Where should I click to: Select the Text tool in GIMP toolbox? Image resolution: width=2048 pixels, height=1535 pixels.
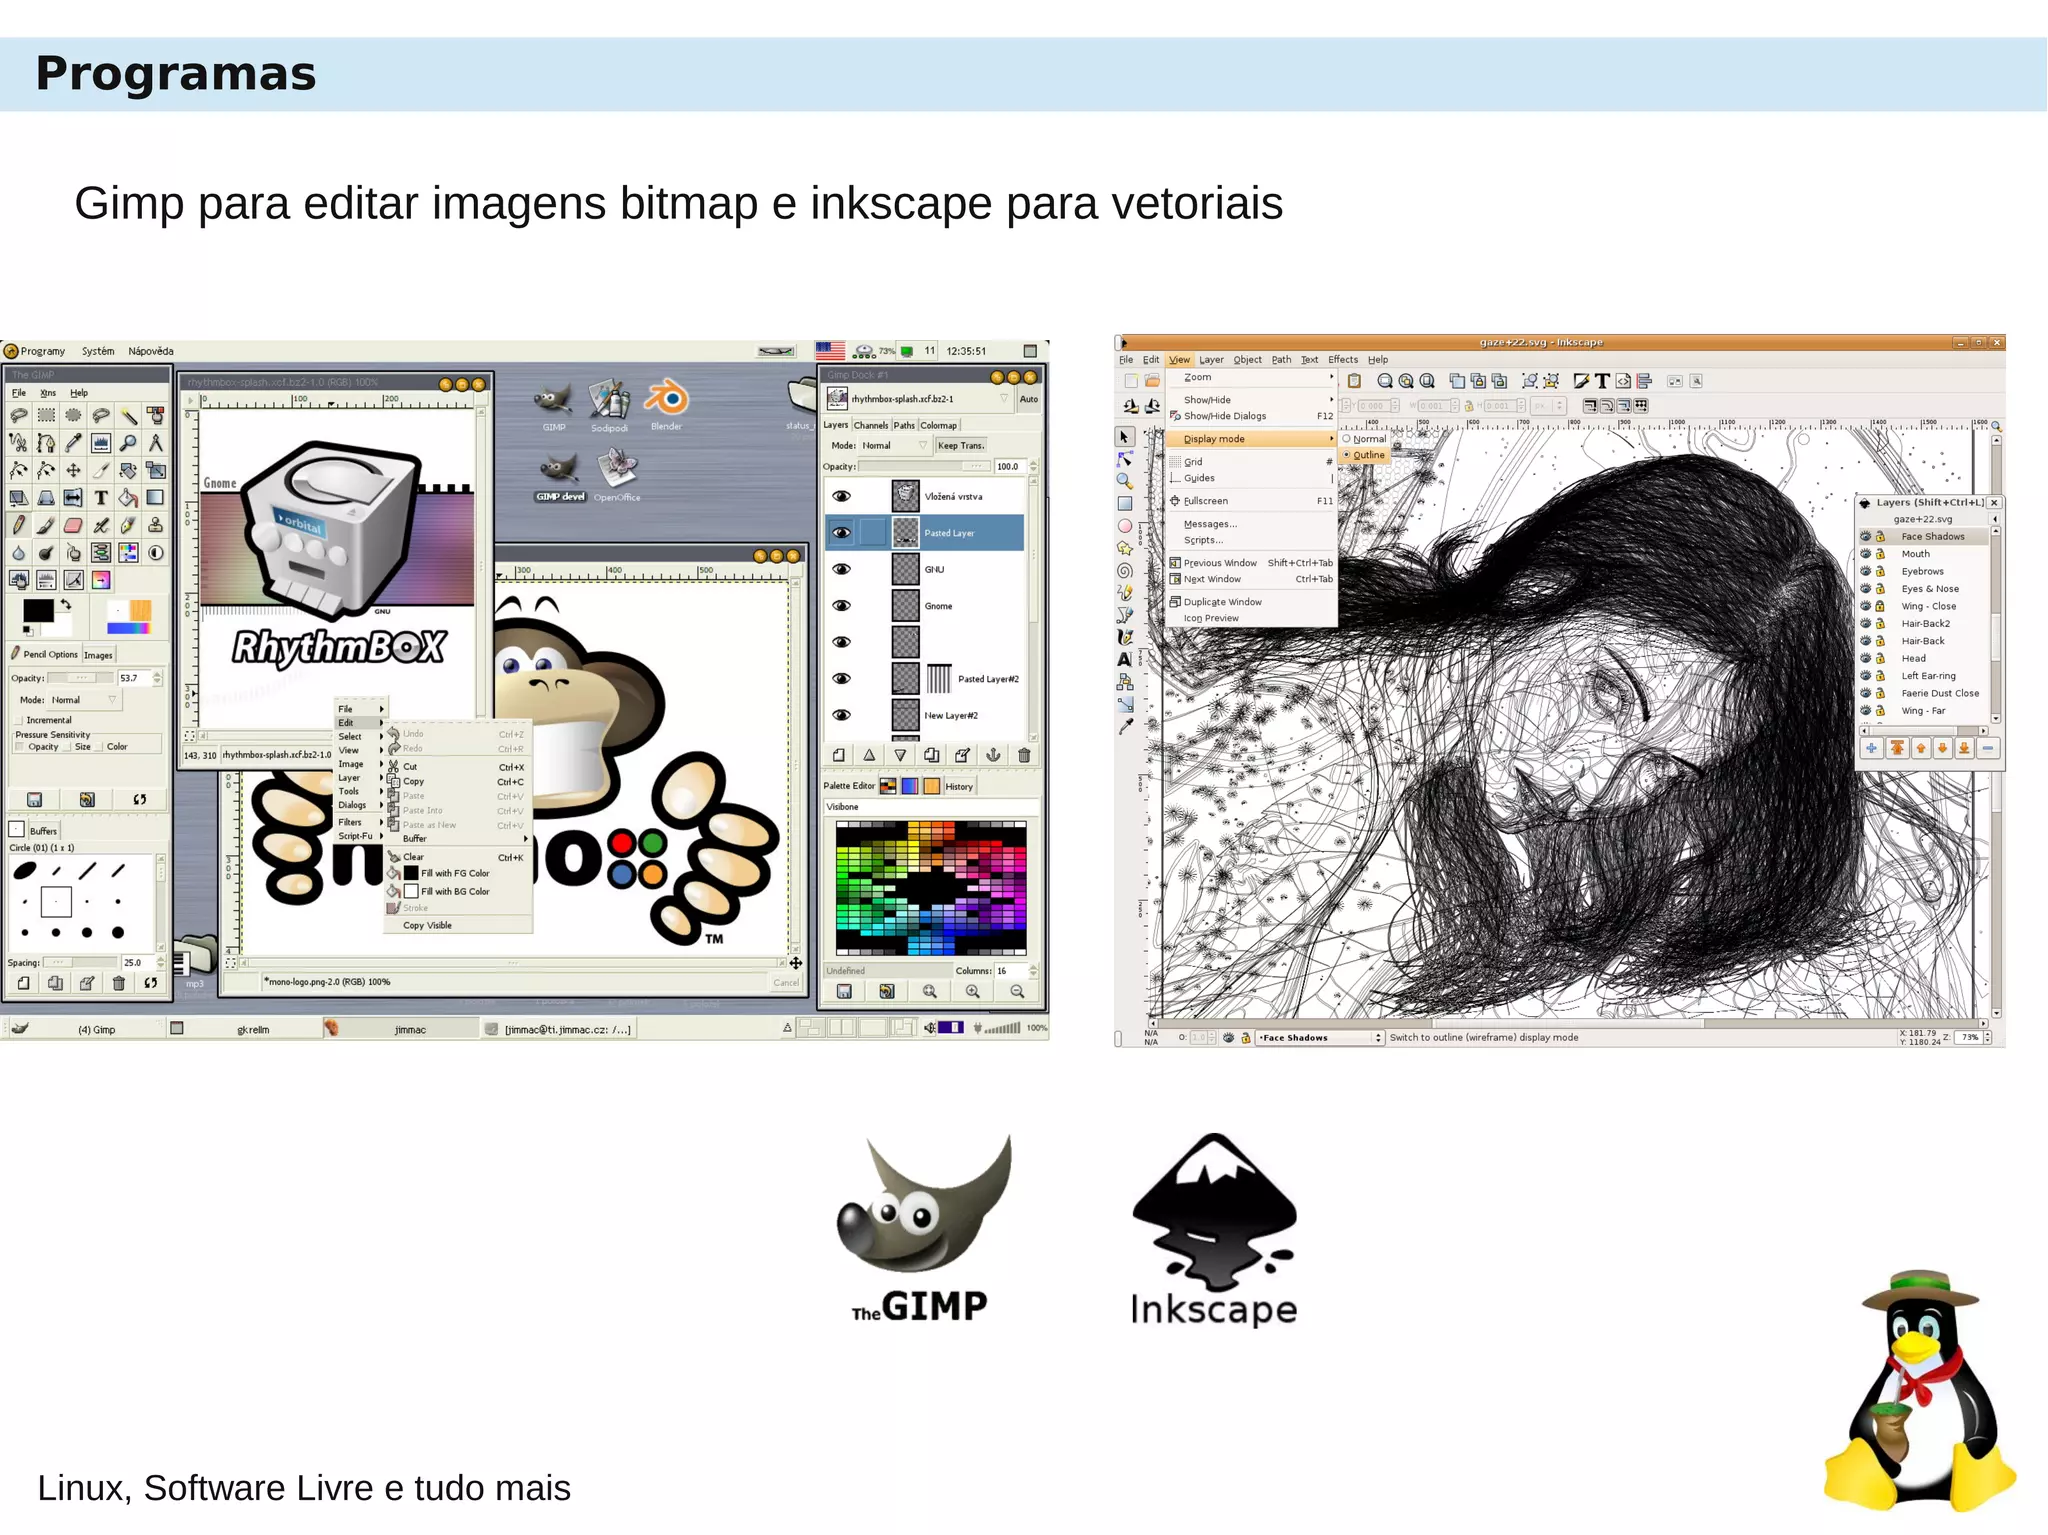point(101,497)
